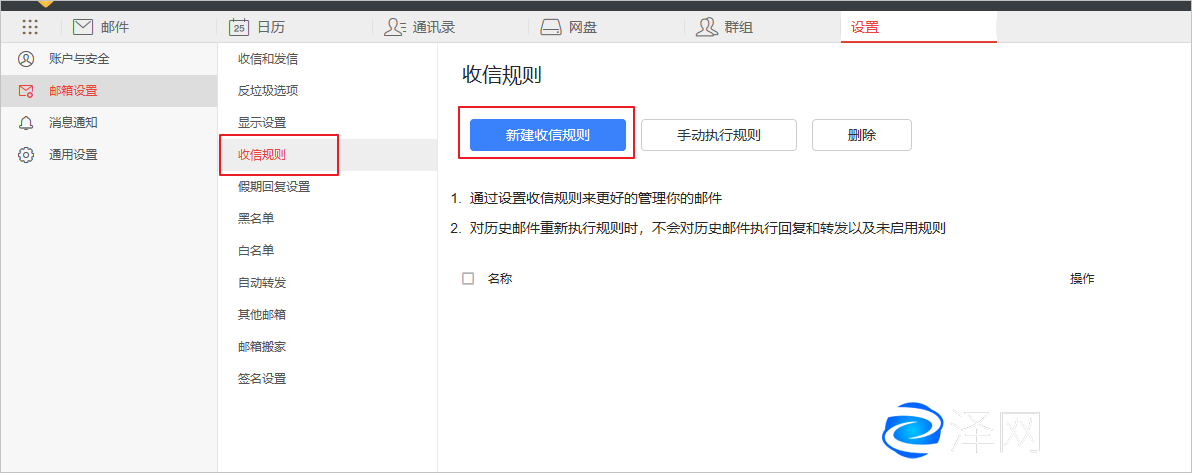
Task: Click the 通用设置 gear icon
Action: (26, 155)
